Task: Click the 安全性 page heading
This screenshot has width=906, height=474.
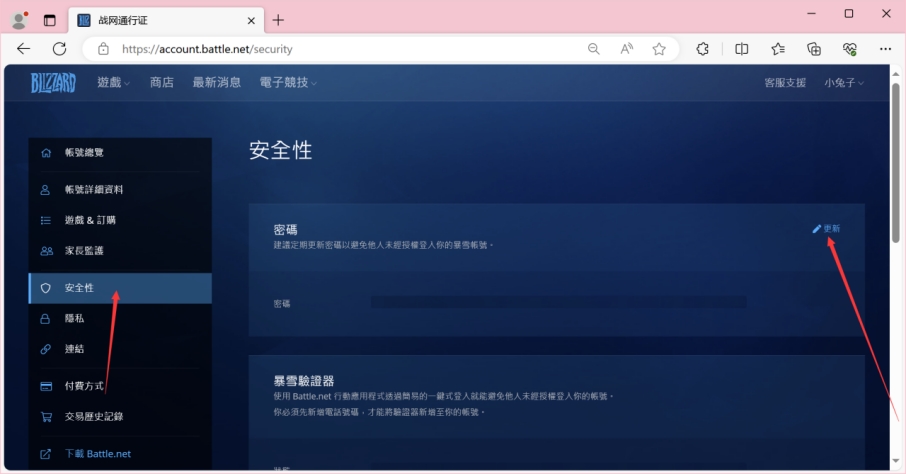Action: coord(281,151)
